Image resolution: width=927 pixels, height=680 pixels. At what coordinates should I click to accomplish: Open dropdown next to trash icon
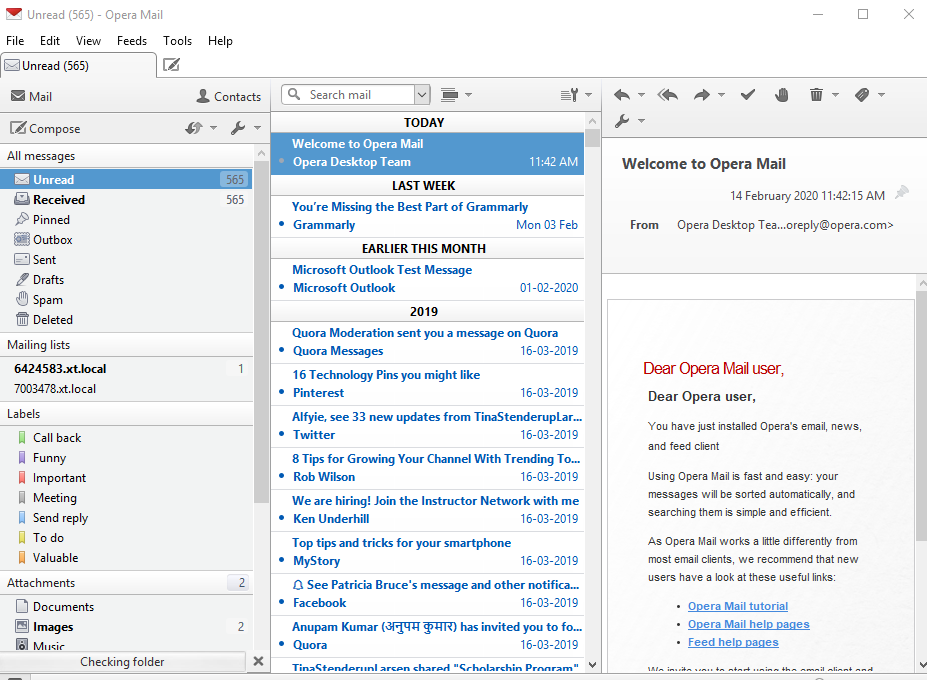(835, 95)
